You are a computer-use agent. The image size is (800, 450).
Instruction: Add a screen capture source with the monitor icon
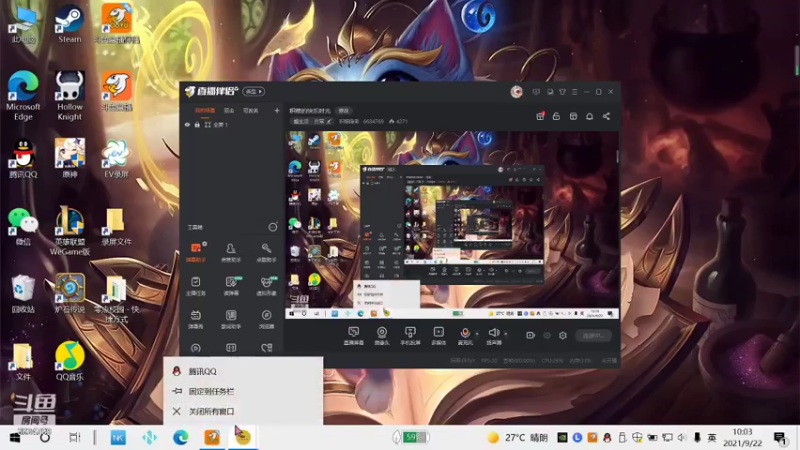pyautogui.click(x=354, y=336)
